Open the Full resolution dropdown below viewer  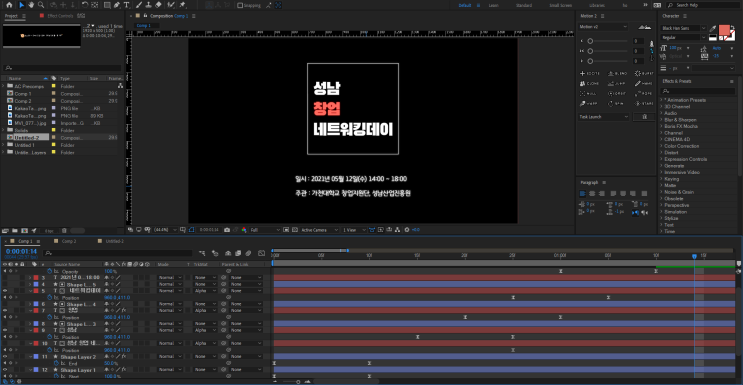tap(265, 230)
